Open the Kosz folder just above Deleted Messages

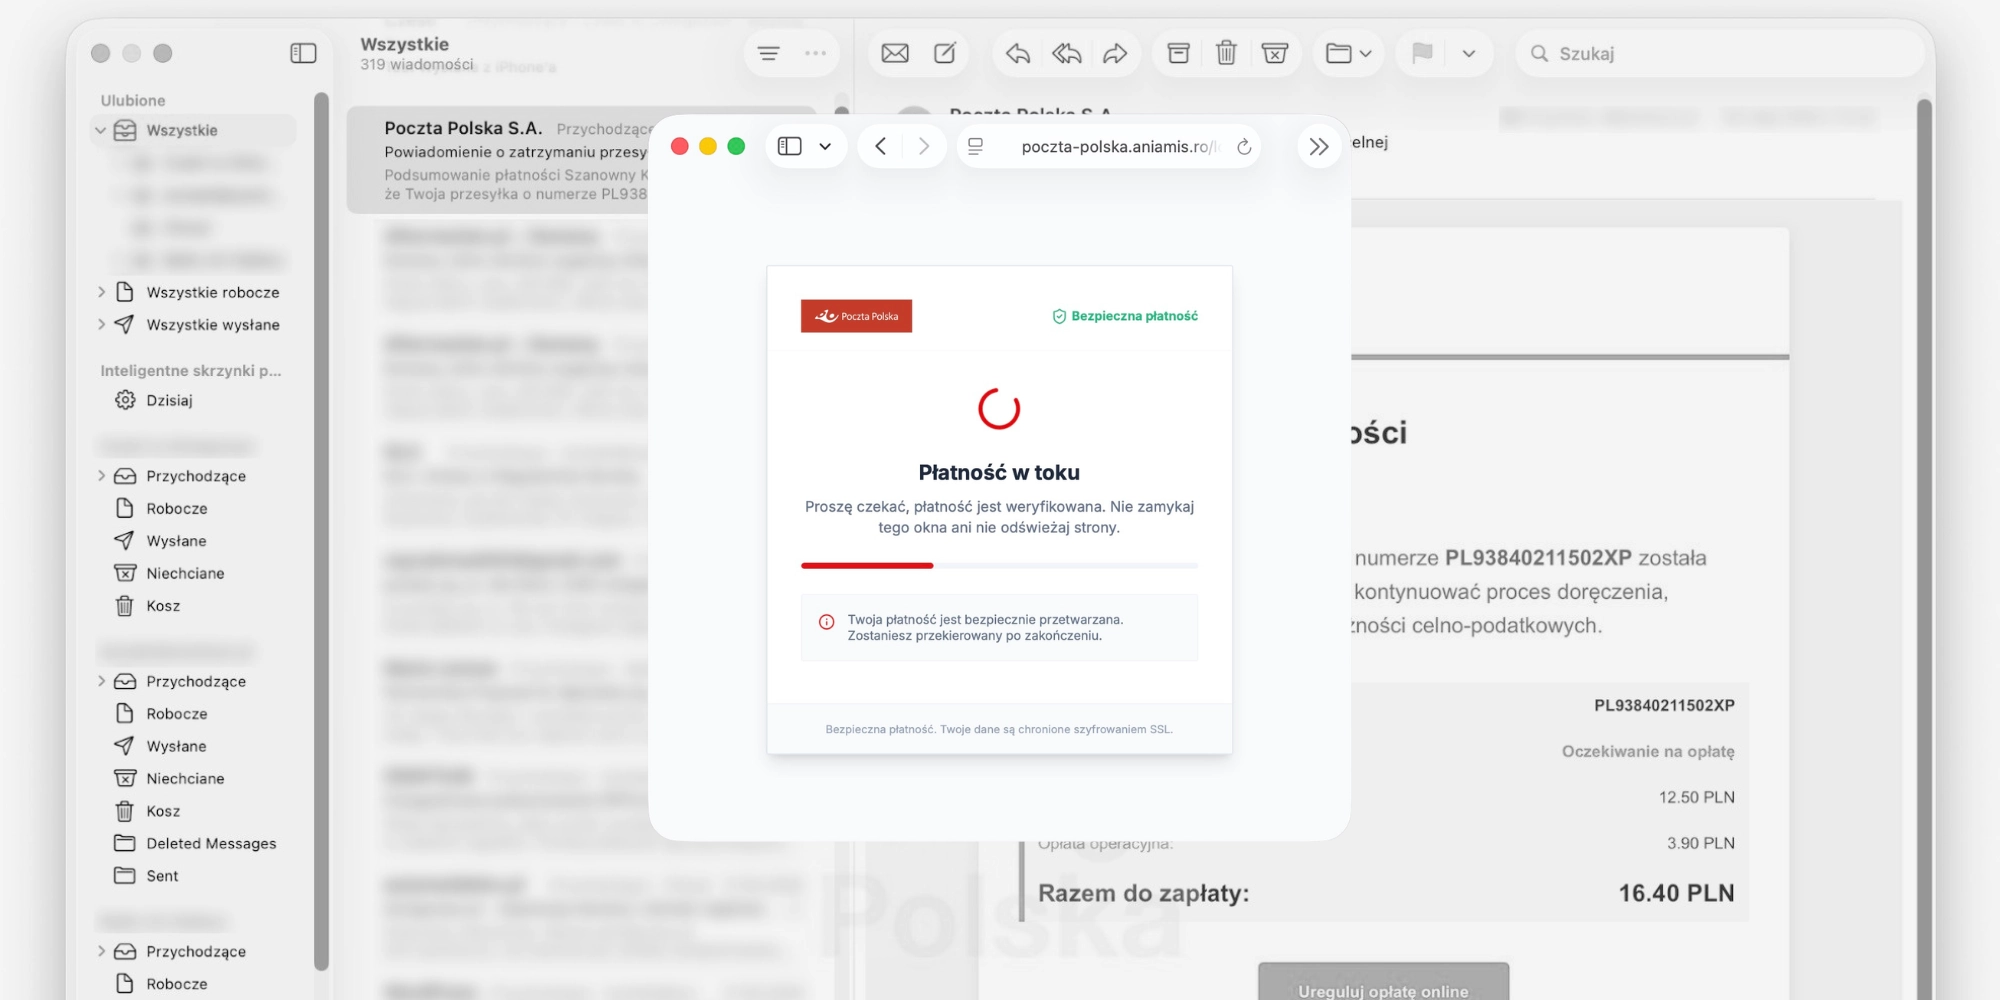coord(163,811)
